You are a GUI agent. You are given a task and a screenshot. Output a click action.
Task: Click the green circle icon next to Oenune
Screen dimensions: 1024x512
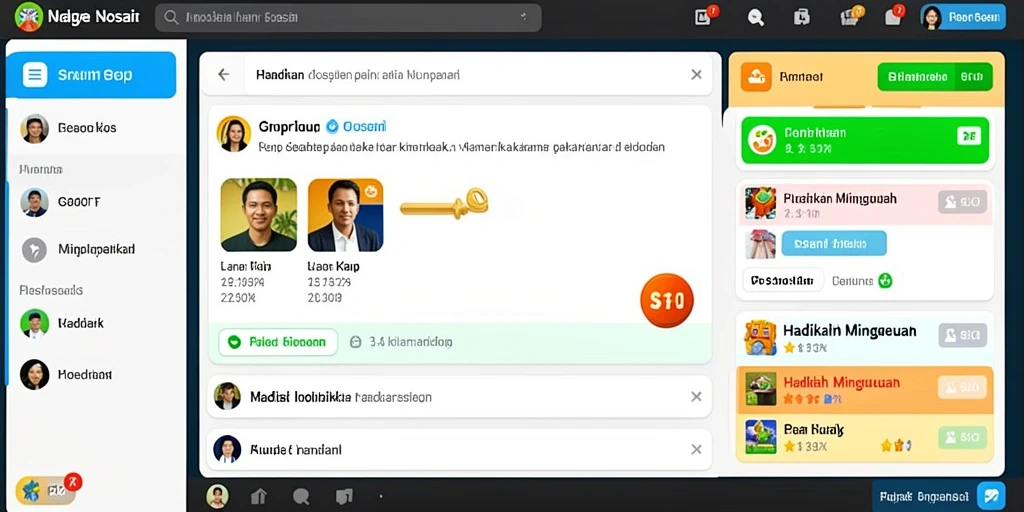click(x=885, y=281)
